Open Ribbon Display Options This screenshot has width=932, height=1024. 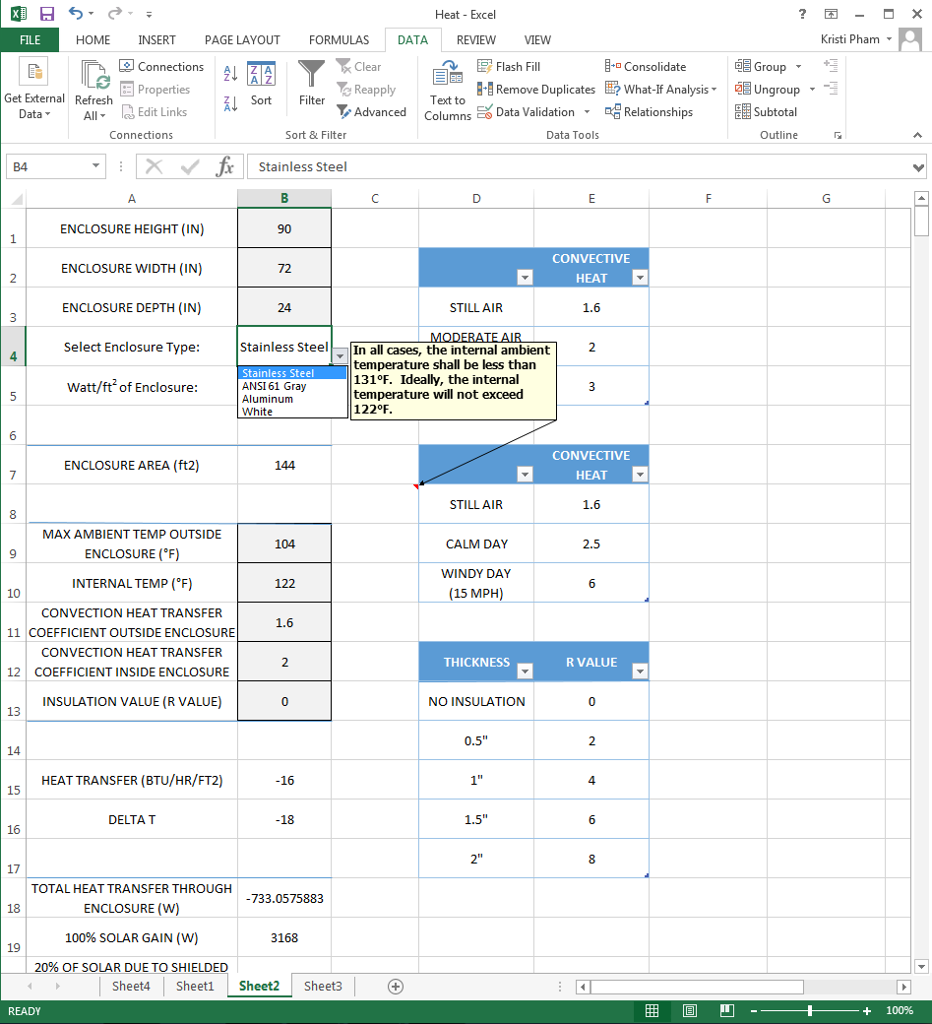click(x=831, y=14)
